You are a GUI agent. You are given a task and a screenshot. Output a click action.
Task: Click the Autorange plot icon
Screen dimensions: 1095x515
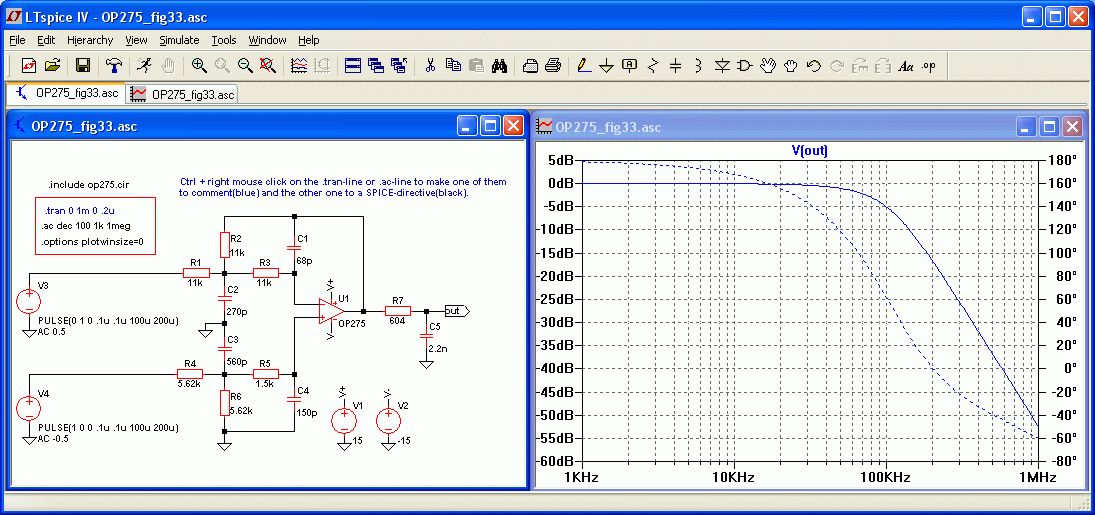pos(322,66)
